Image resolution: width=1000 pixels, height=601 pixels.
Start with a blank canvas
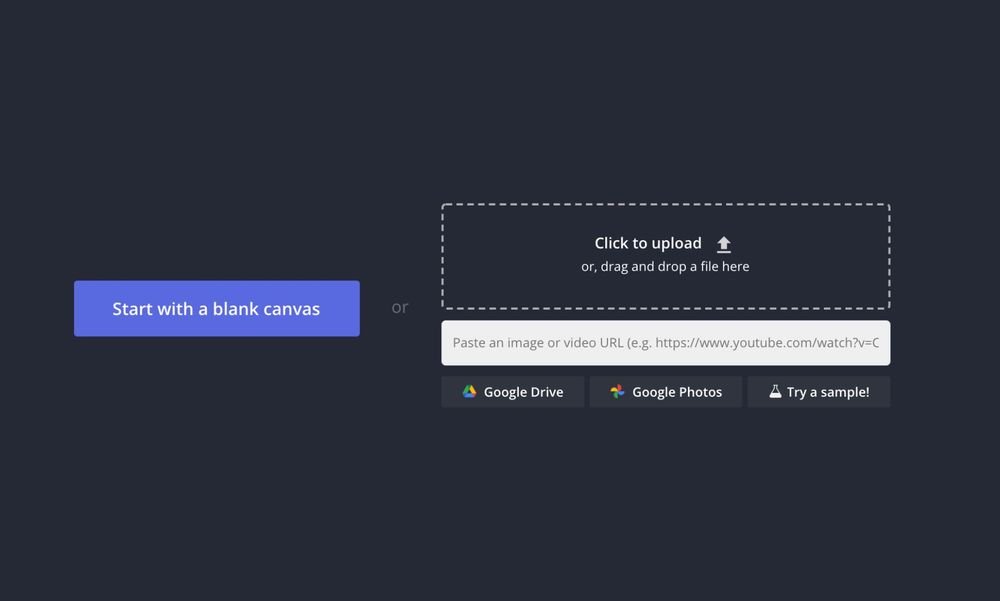[216, 308]
